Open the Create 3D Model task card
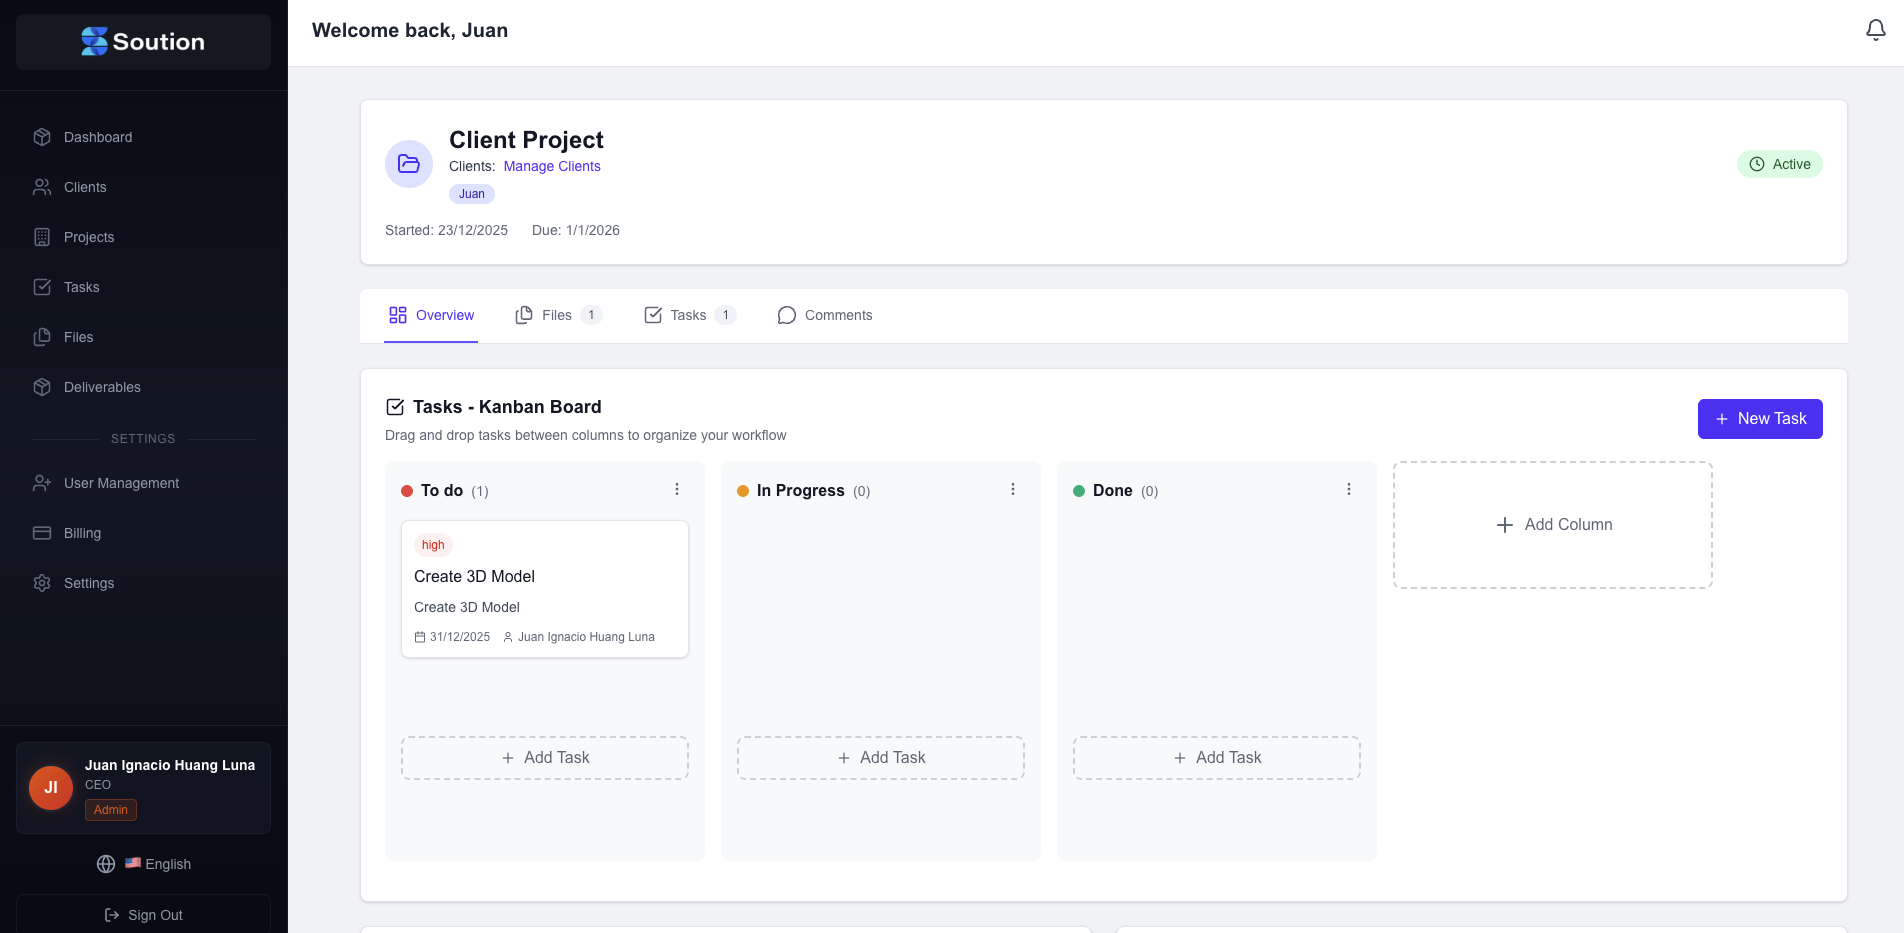This screenshot has width=1904, height=933. pyautogui.click(x=545, y=589)
